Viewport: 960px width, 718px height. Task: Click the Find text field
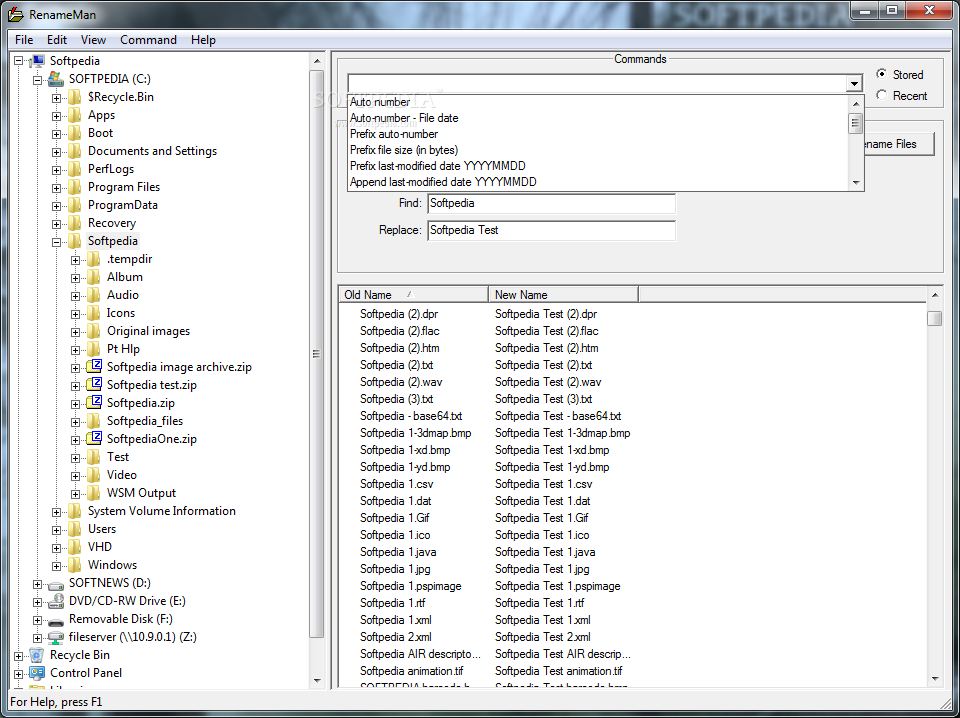[x=552, y=203]
